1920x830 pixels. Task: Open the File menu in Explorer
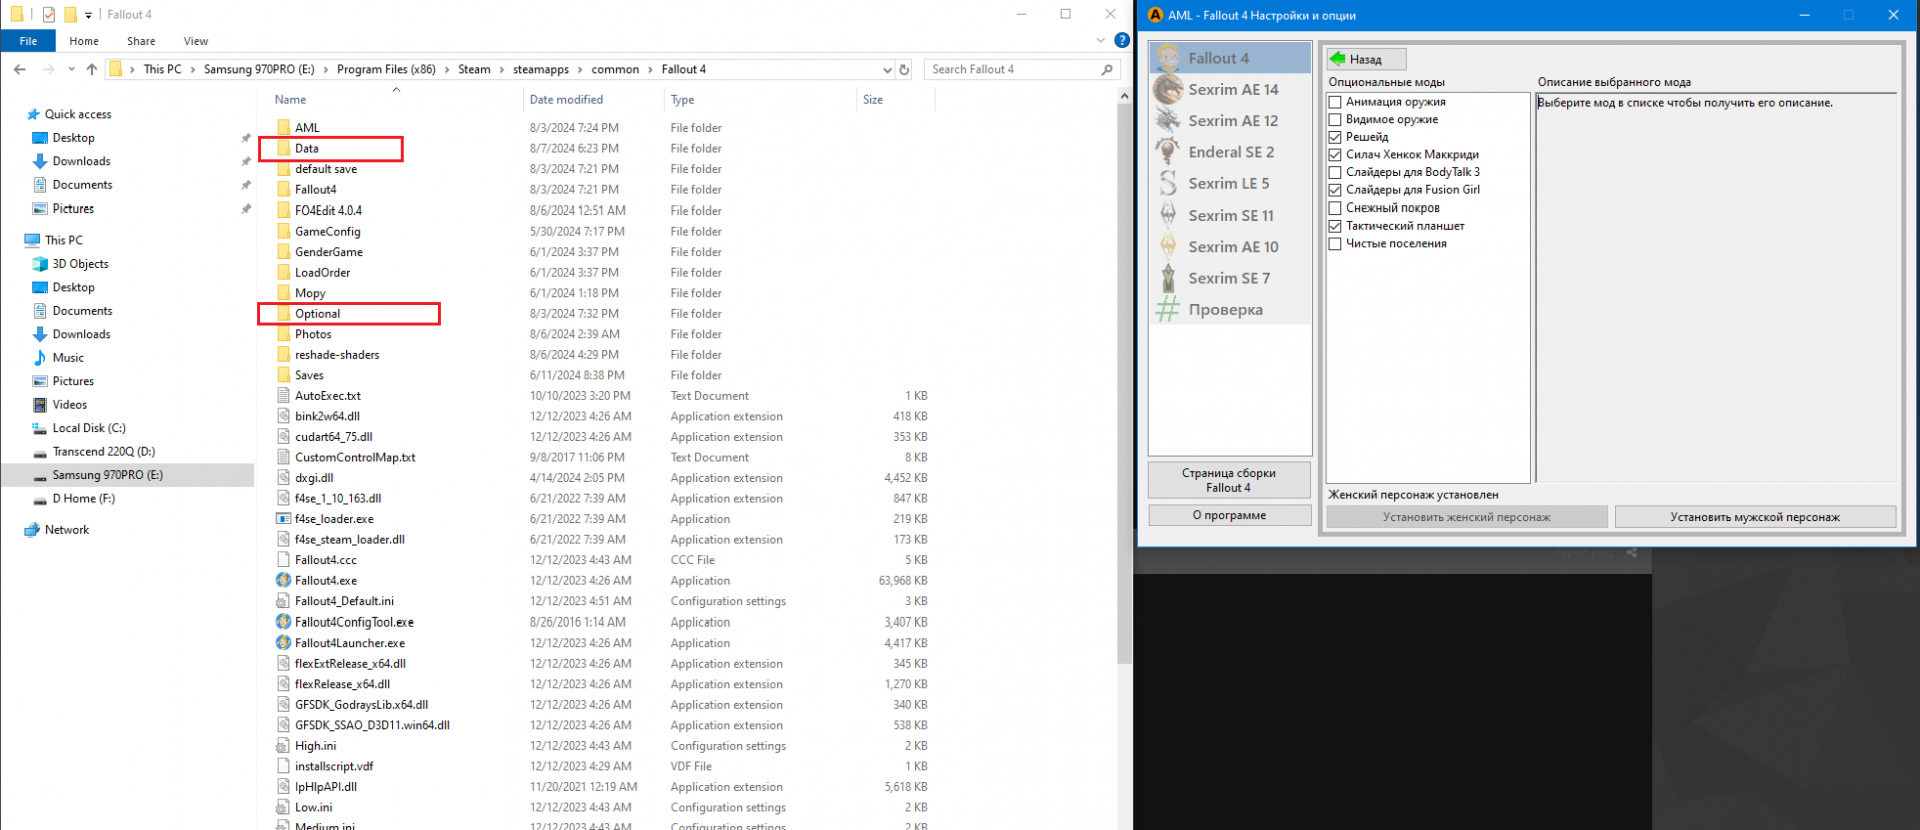(x=28, y=41)
